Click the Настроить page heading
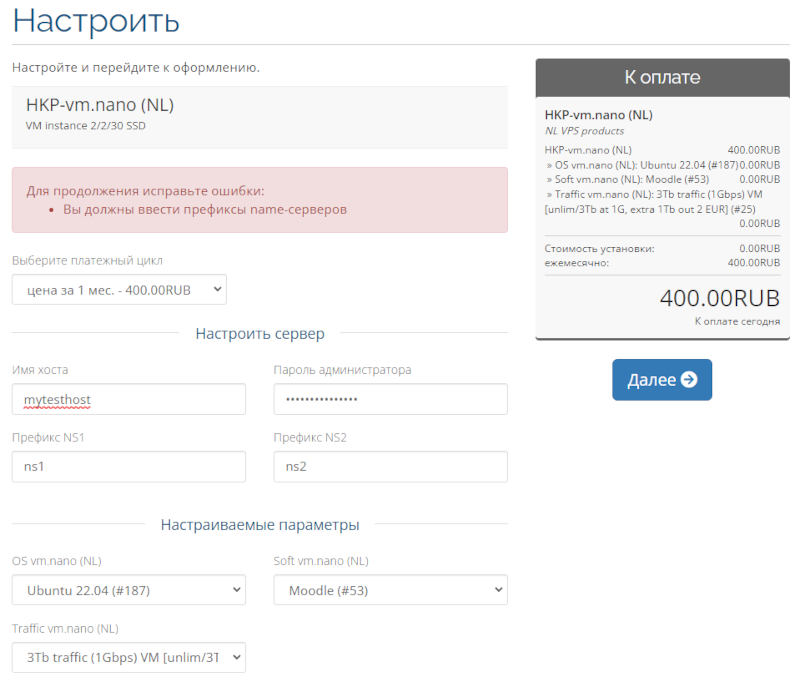Image resolution: width=800 pixels, height=682 pixels. pyautogui.click(x=96, y=20)
